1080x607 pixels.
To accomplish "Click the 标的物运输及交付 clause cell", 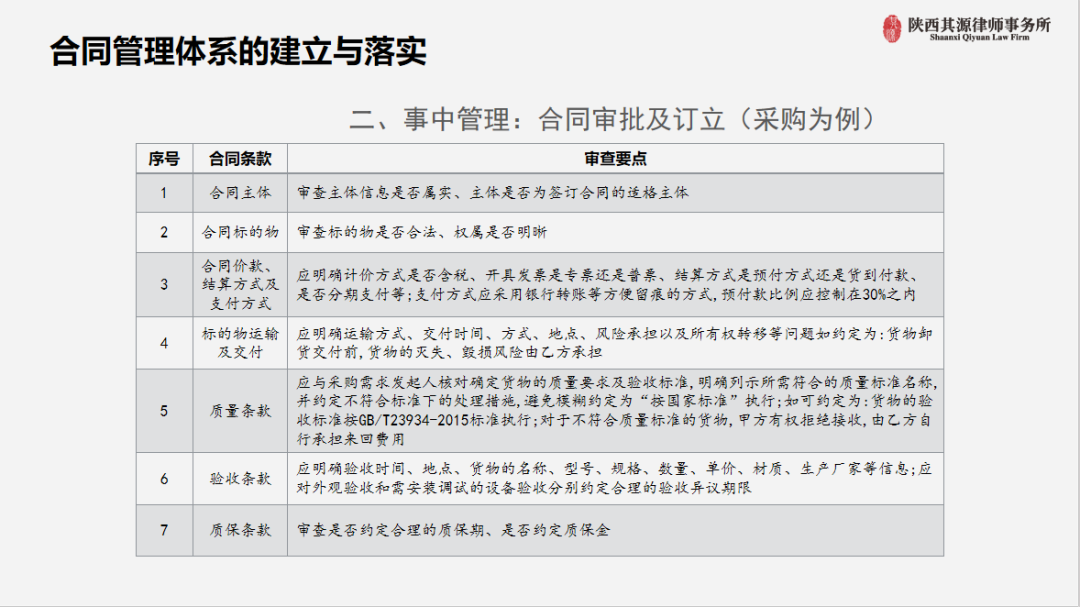I will coord(240,342).
